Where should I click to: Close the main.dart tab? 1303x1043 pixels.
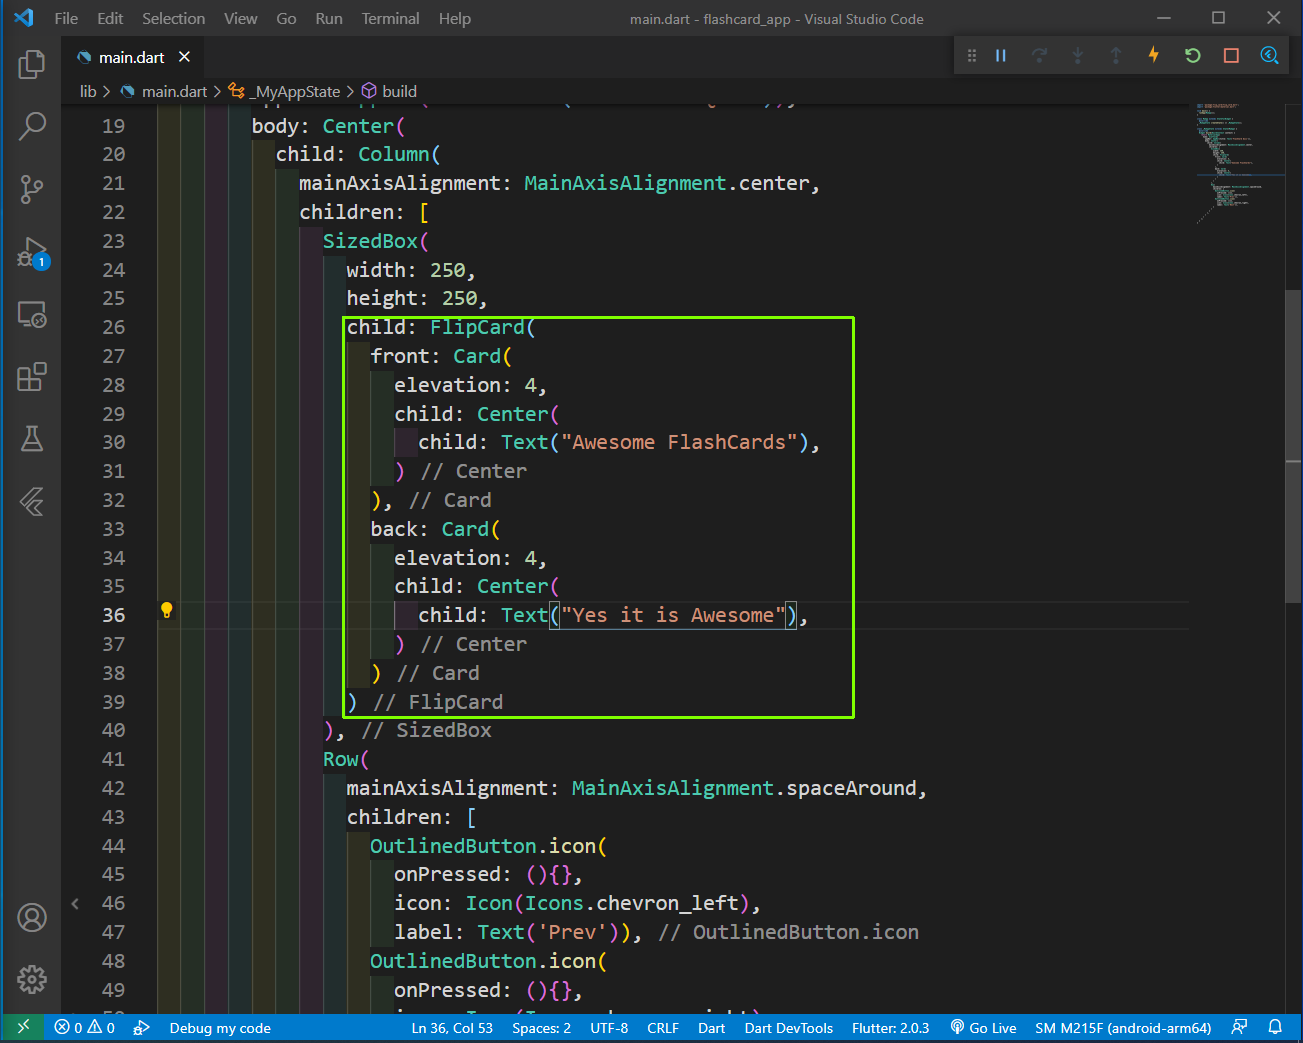point(184,57)
